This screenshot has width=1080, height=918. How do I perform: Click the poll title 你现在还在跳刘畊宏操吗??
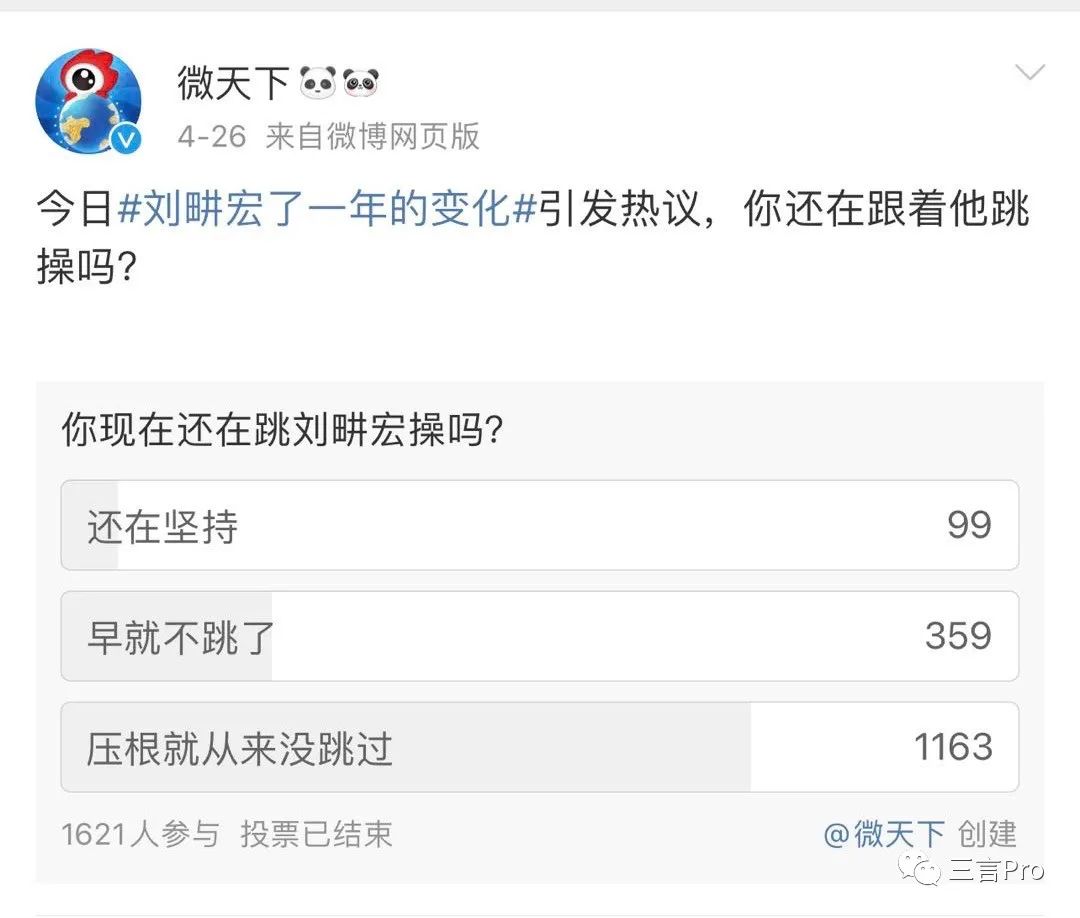pos(282,431)
